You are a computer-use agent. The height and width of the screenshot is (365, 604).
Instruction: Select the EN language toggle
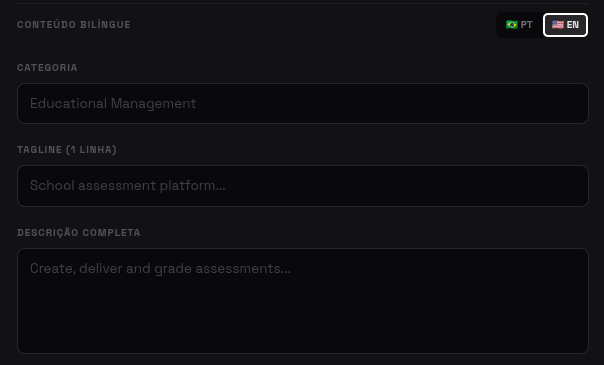[565, 25]
